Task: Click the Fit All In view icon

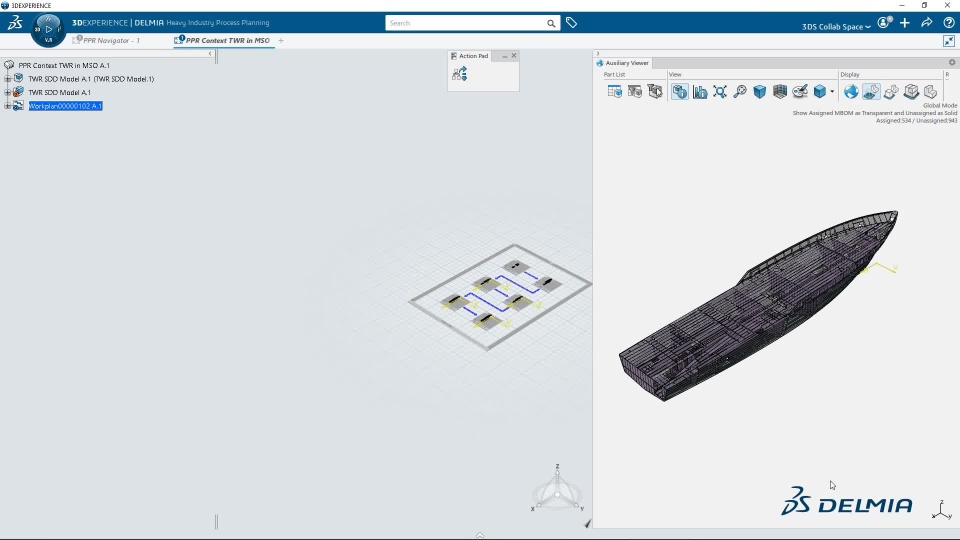Action: pos(720,92)
